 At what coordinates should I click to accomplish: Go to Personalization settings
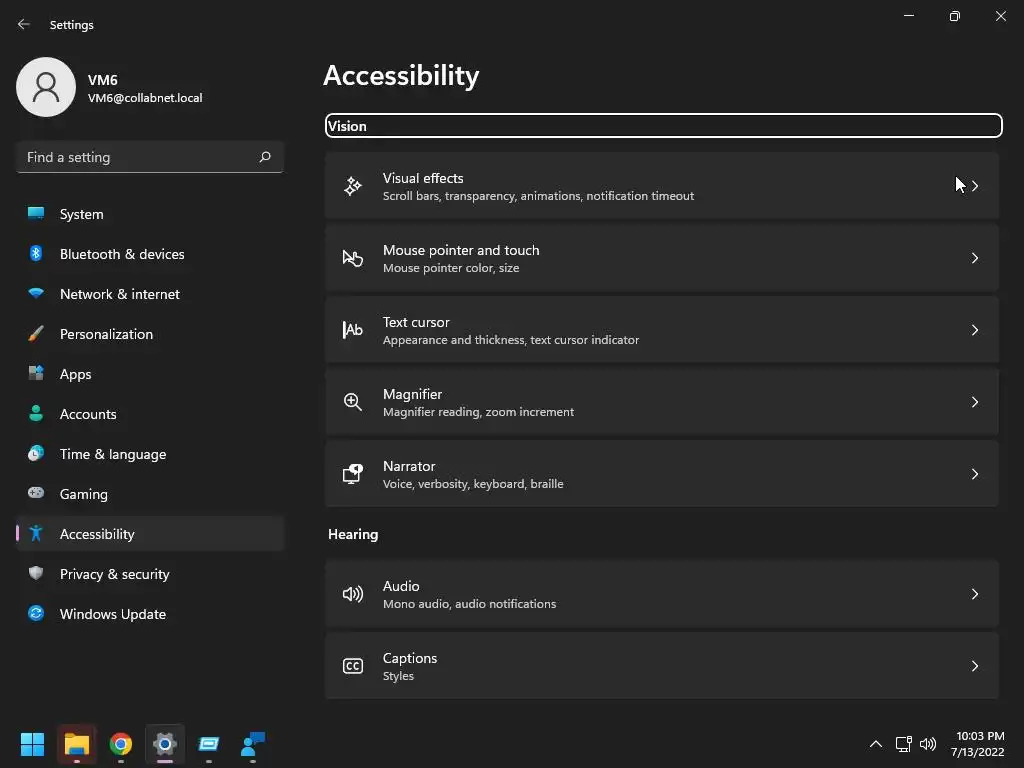coord(106,334)
